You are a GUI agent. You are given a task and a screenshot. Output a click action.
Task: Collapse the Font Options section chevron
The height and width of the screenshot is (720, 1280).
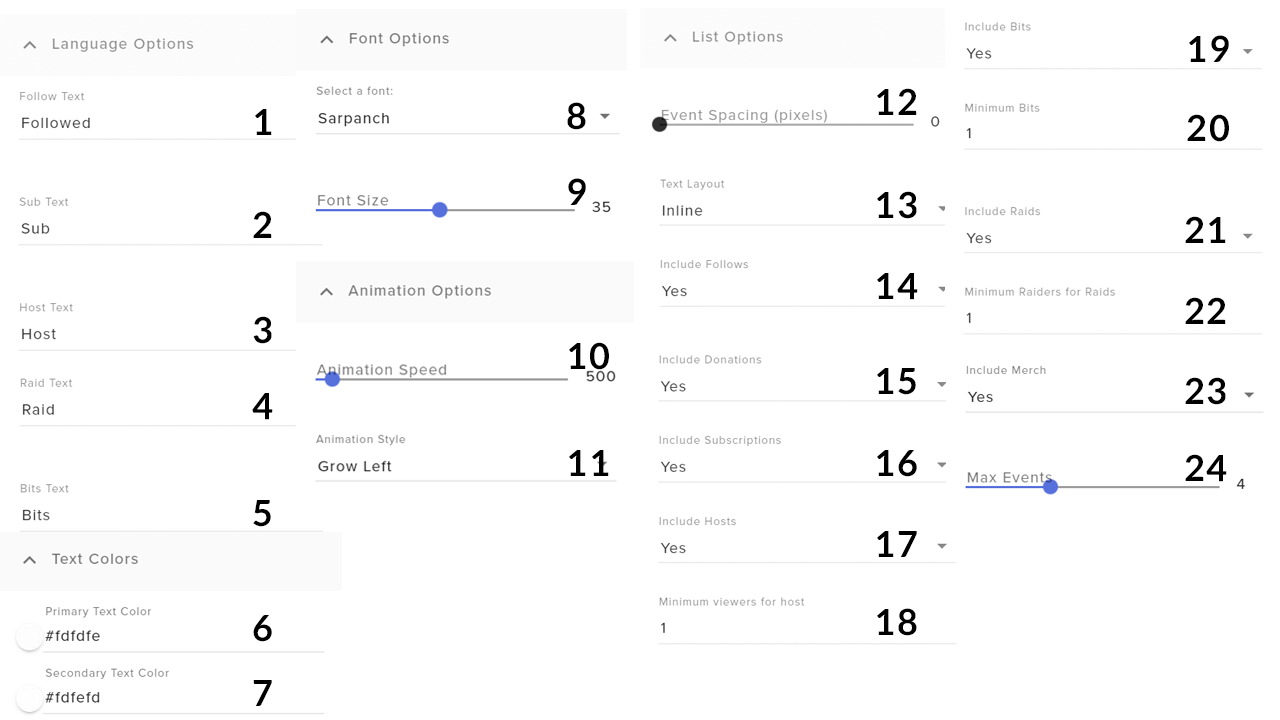point(326,39)
